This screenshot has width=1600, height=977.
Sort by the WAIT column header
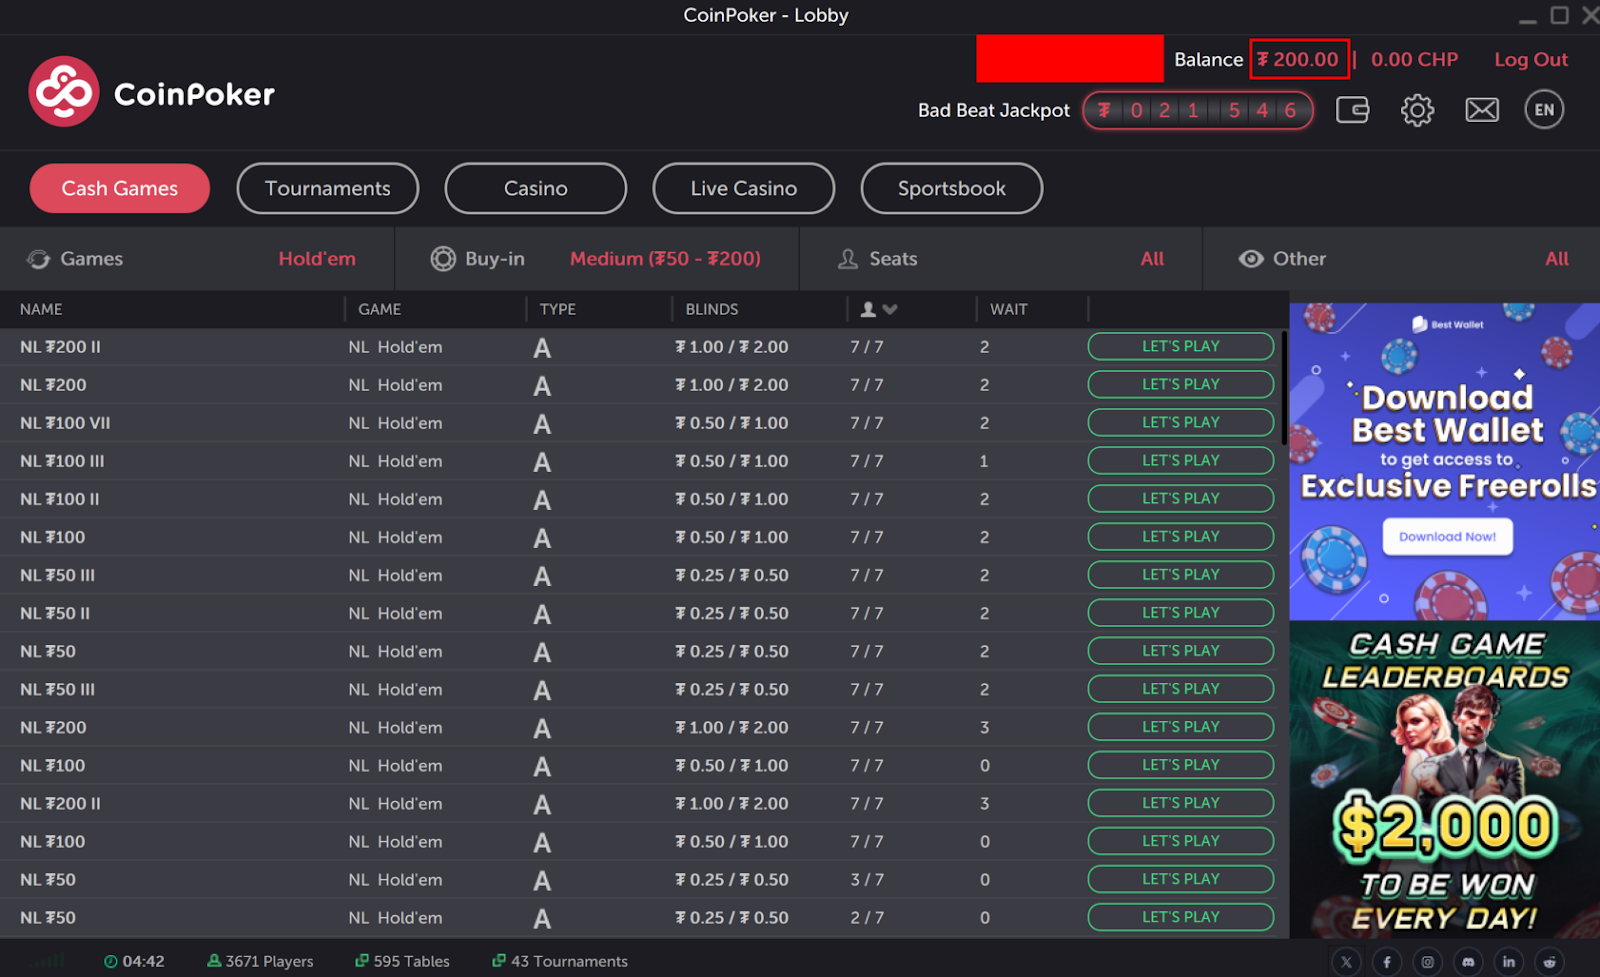1009,310
